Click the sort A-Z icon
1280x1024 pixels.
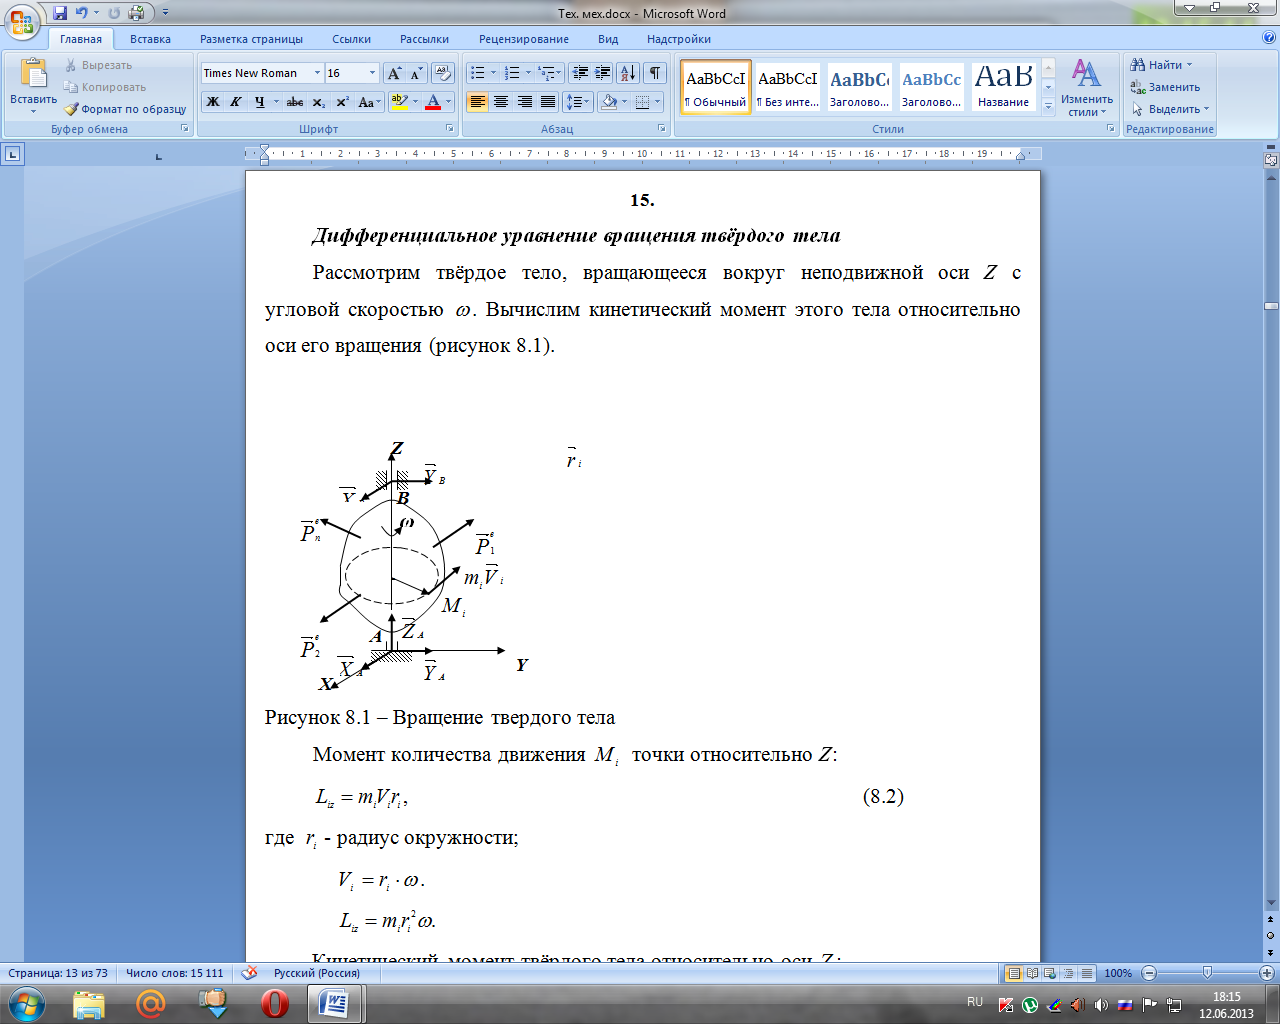[628, 73]
